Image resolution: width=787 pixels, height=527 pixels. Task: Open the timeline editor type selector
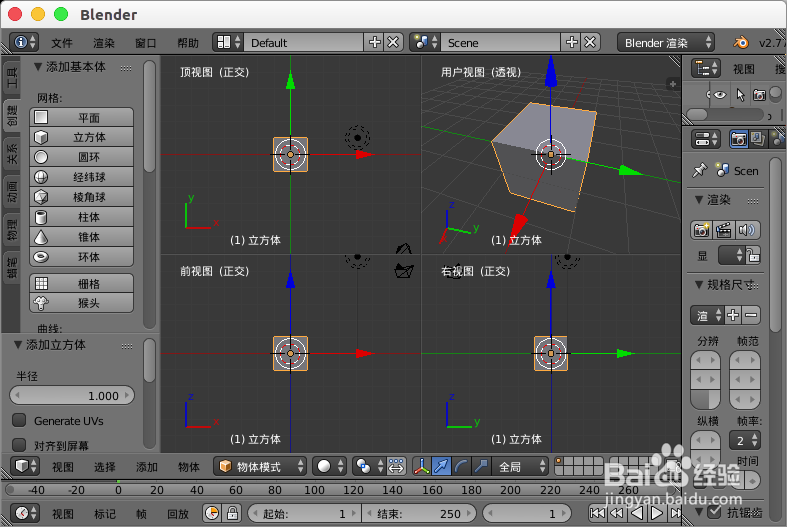click(25, 513)
